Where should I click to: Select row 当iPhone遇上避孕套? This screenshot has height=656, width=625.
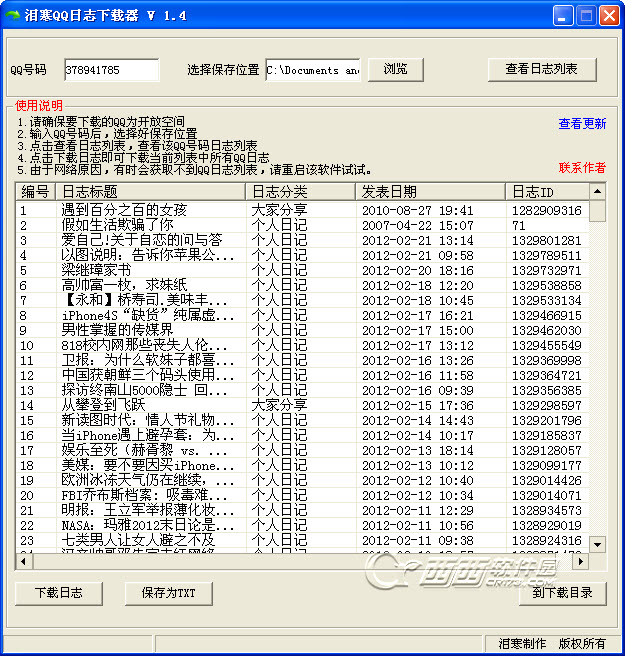(x=302, y=436)
